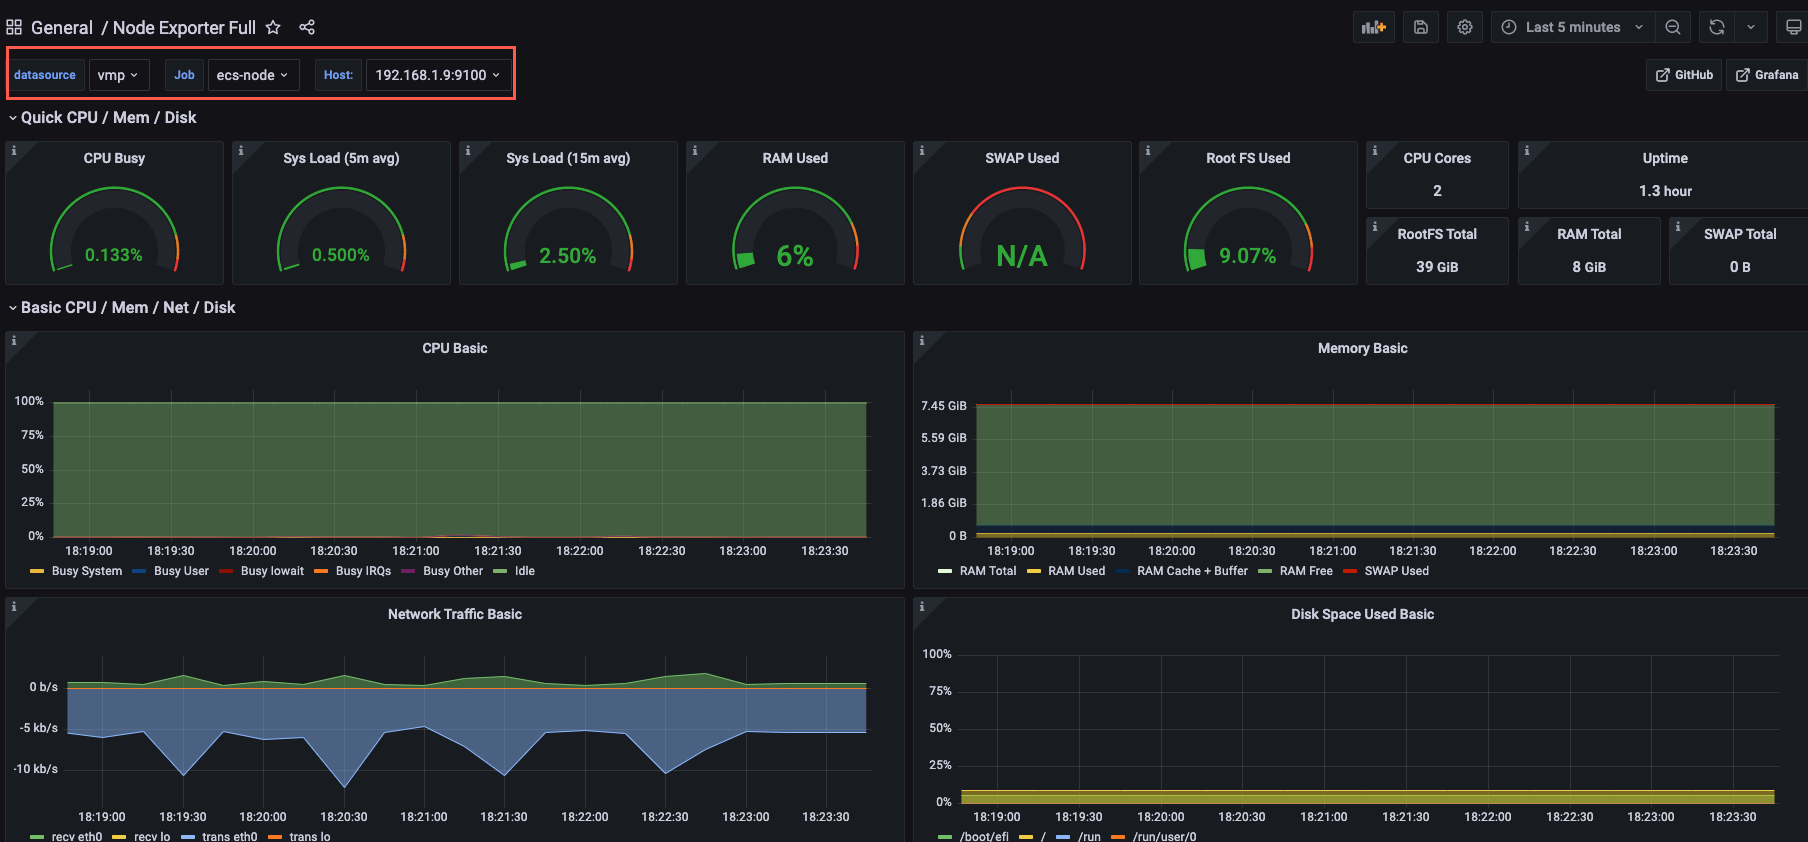Switch to TV display mode icon
This screenshot has width=1808, height=842.
pos(1793,27)
